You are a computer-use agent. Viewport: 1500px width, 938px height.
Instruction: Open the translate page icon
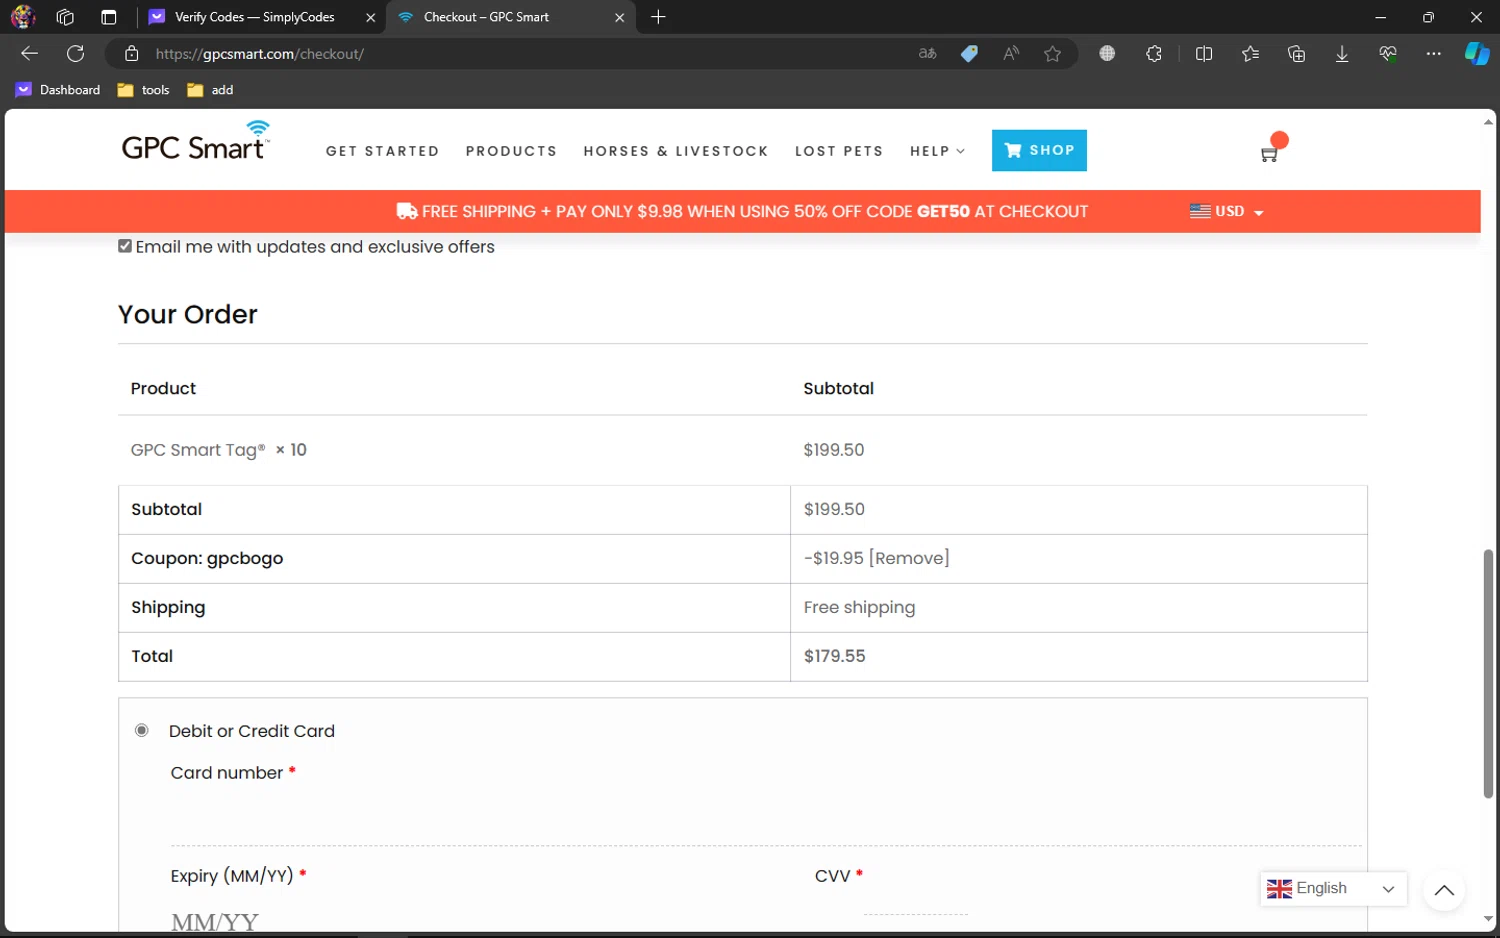pyautogui.click(x=927, y=54)
